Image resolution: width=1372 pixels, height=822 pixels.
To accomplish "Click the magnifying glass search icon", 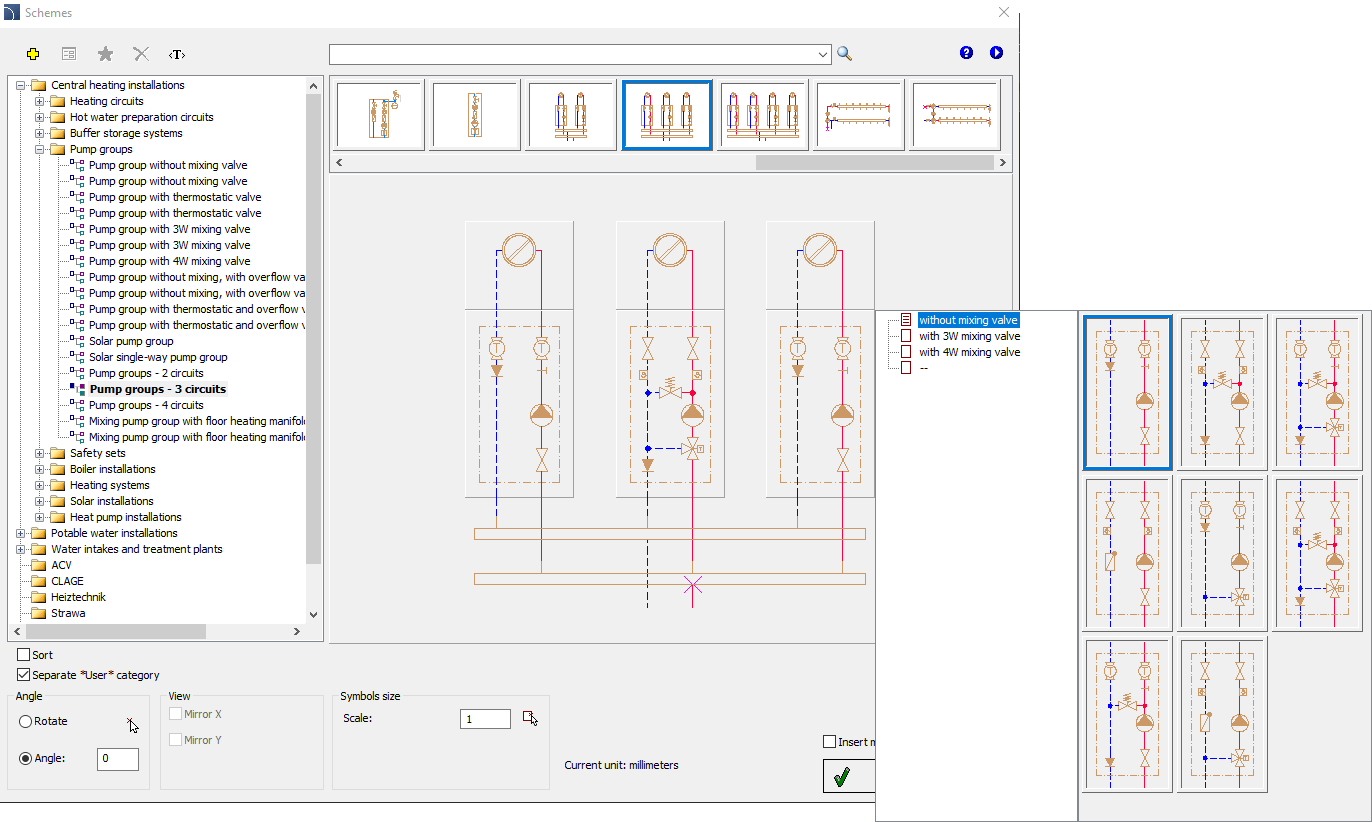I will tap(845, 54).
